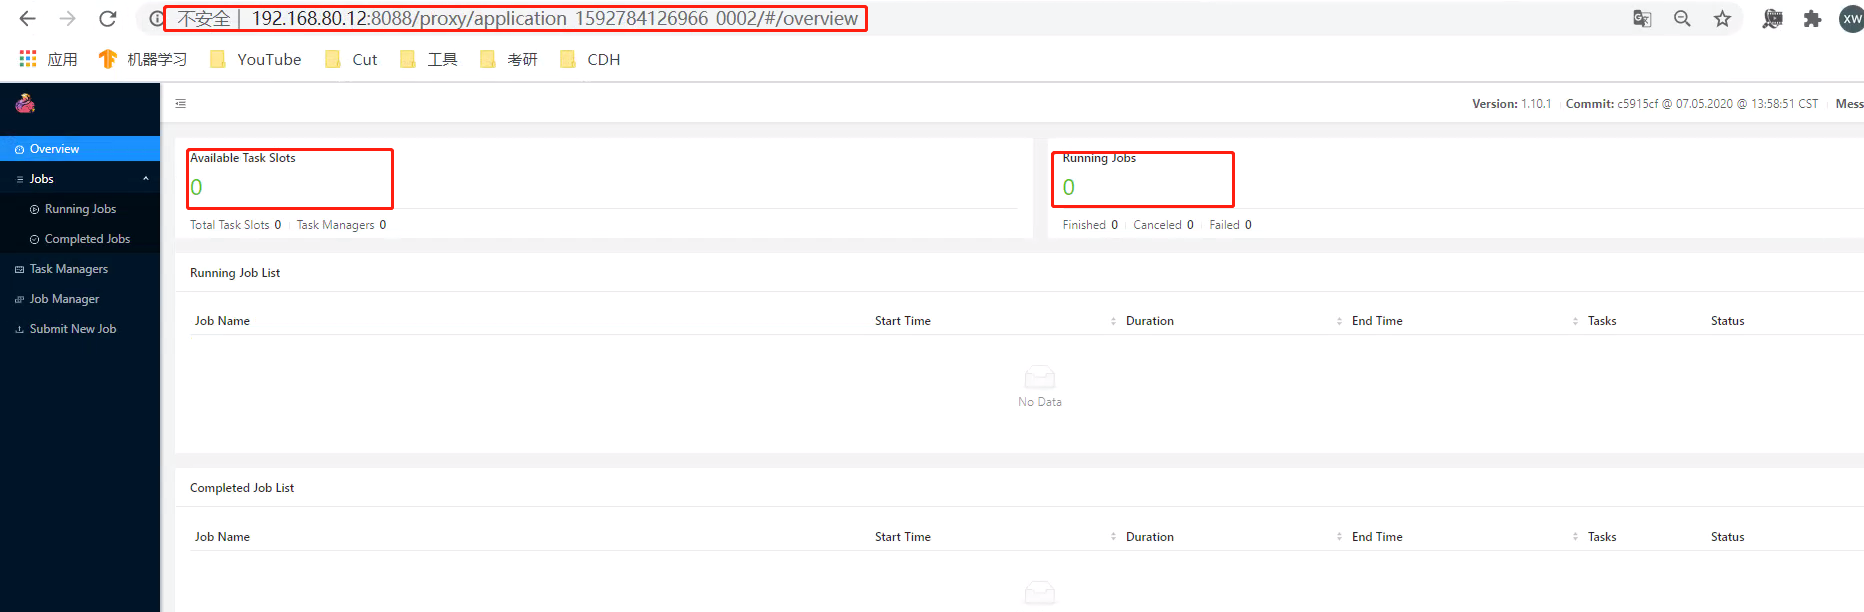Open the 考研 bookmark folder
Screen dimensions: 1864x612
pyautogui.click(x=508, y=59)
